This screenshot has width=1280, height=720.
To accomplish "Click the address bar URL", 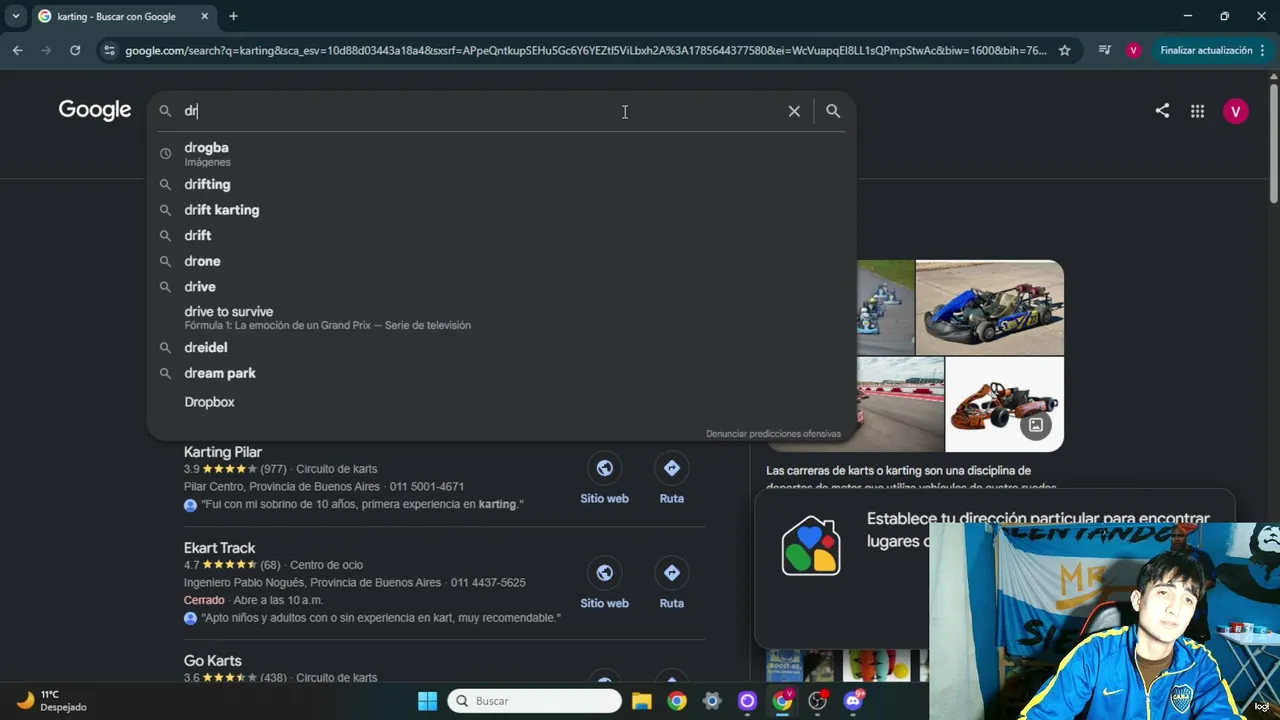I will click(x=586, y=50).
